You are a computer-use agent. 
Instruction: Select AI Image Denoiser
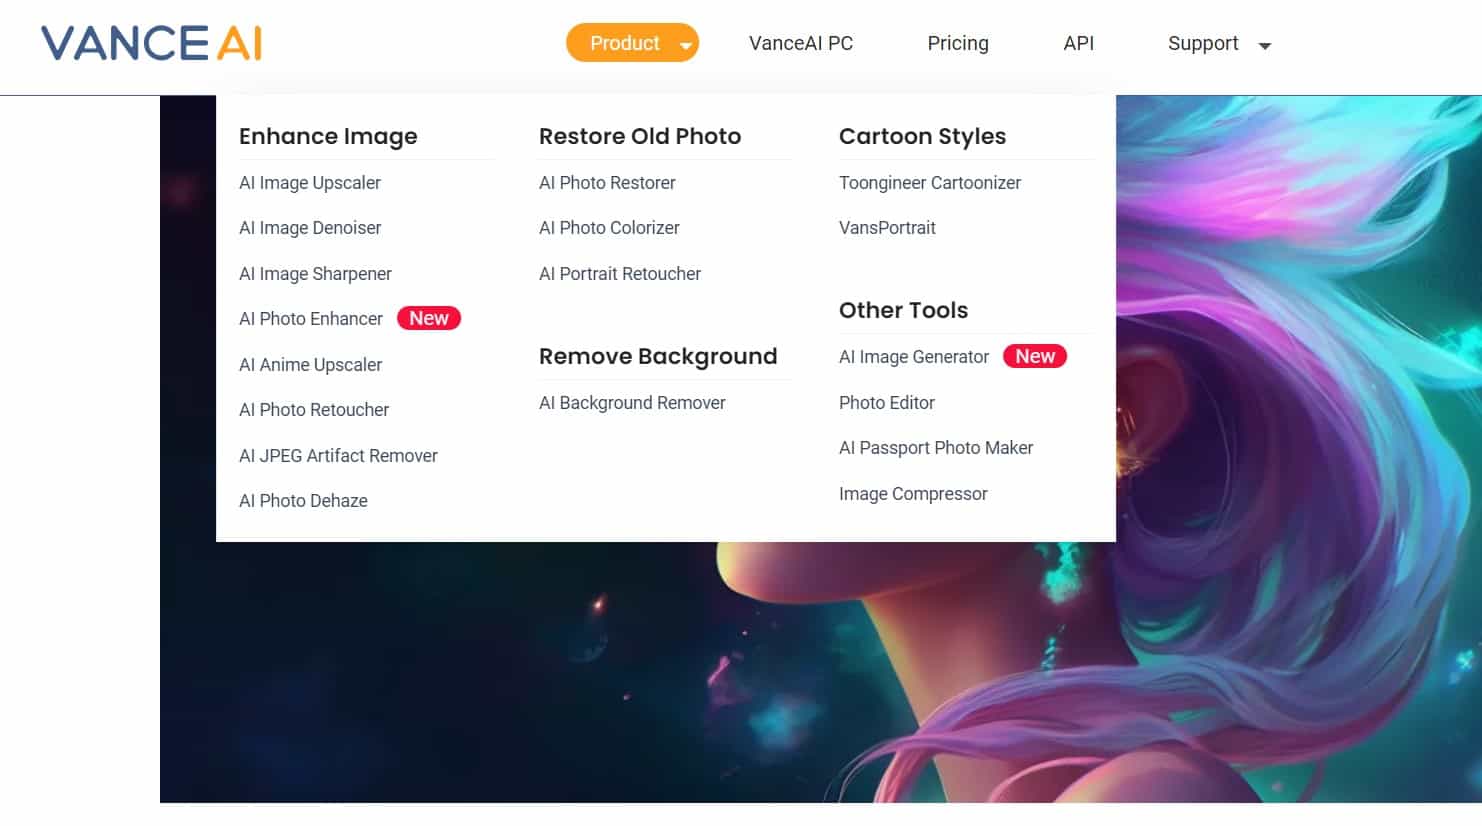[x=310, y=228]
